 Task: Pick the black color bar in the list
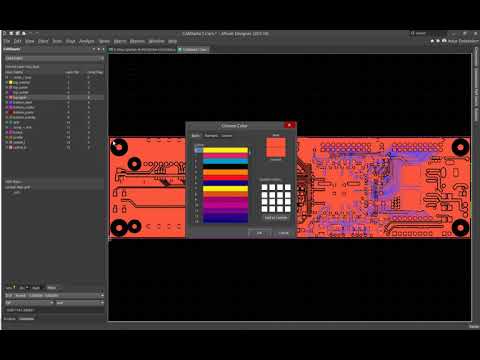(225, 166)
